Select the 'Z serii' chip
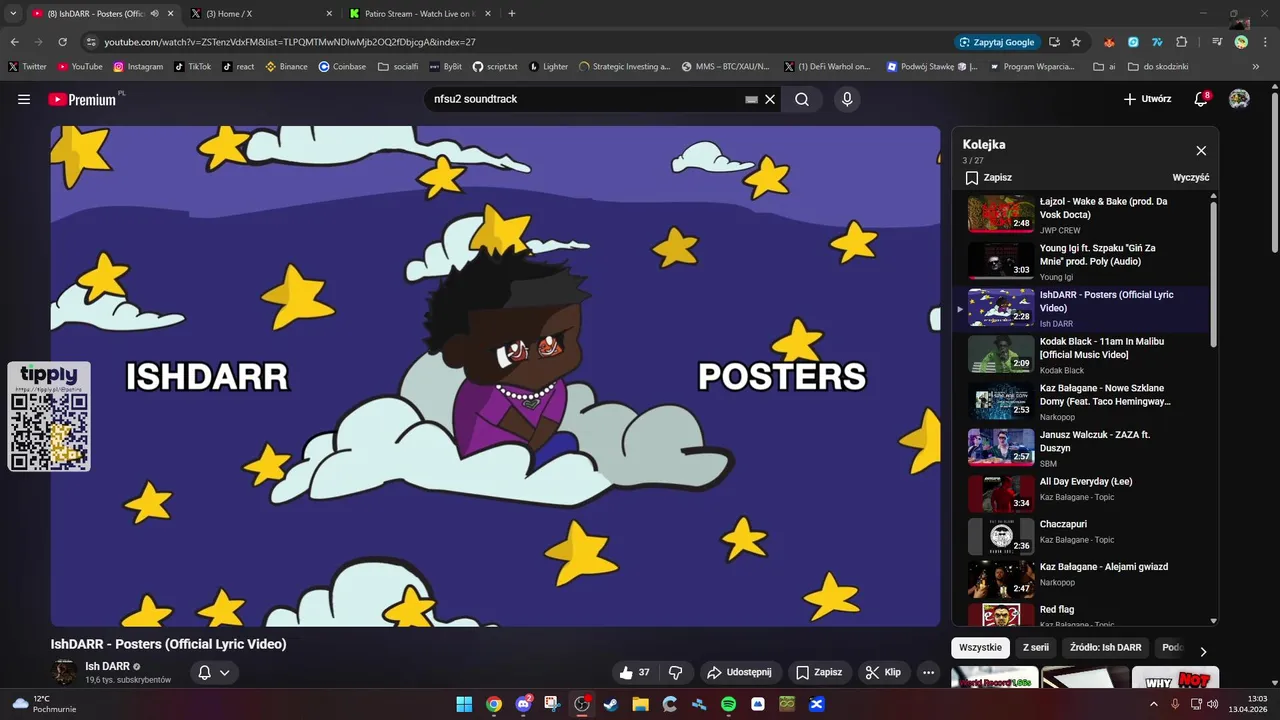 tap(1036, 647)
